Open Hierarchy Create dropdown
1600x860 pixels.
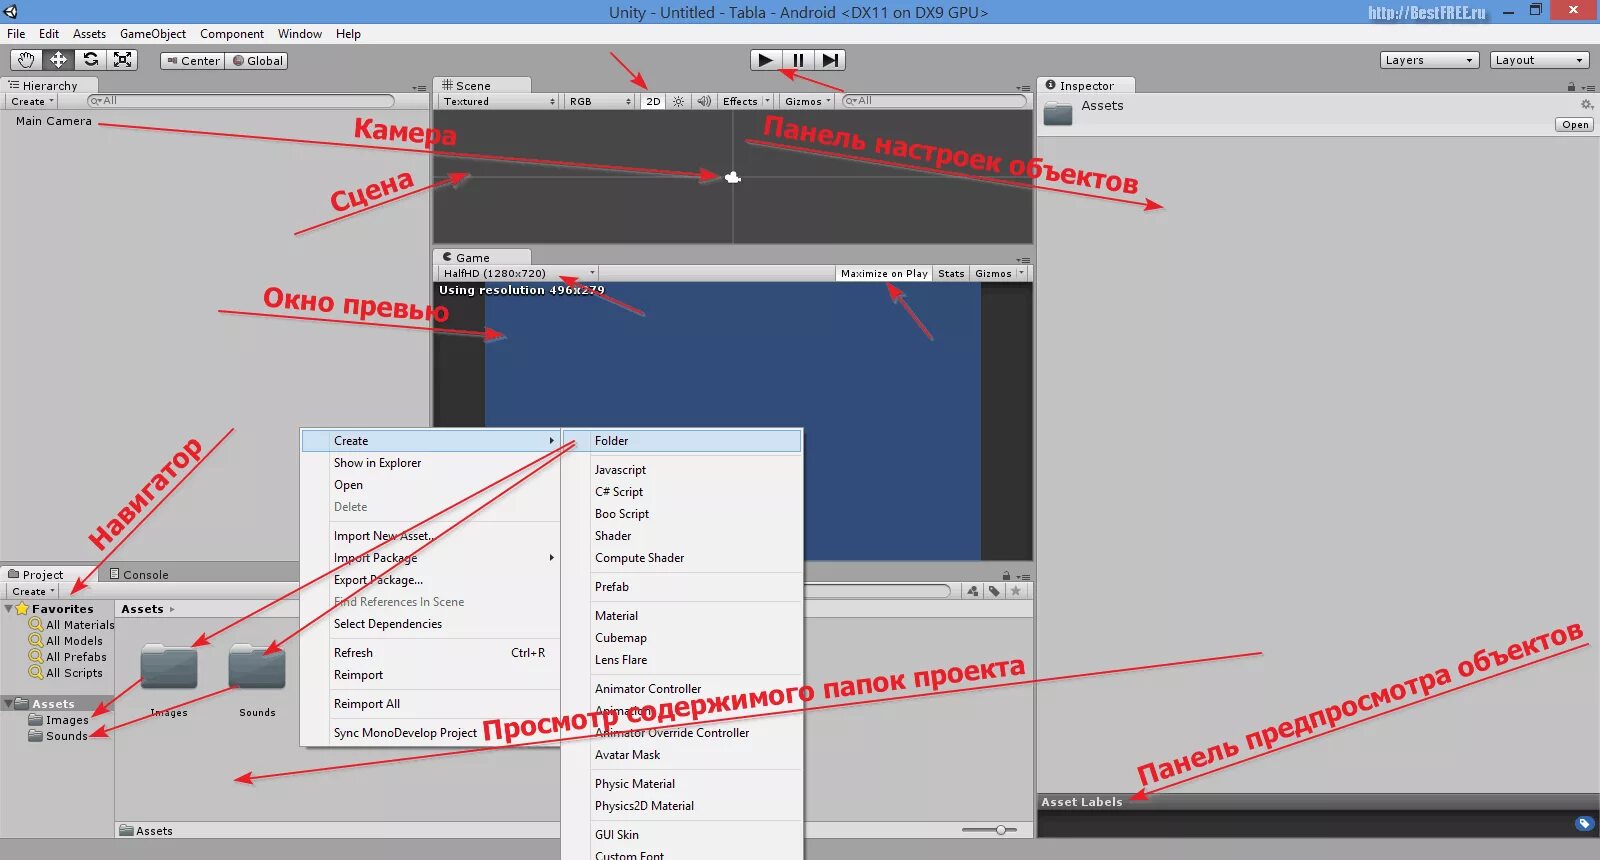32,101
